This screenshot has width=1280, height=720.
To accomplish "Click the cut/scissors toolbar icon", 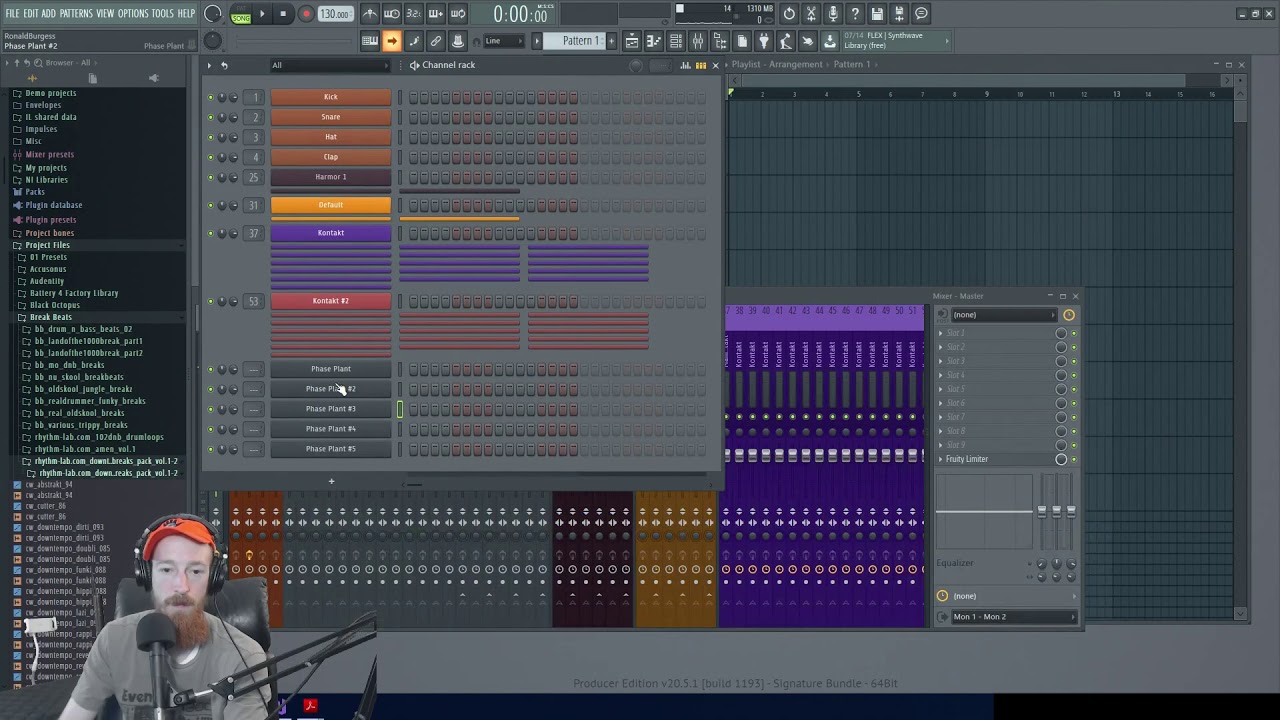I will pos(811,14).
